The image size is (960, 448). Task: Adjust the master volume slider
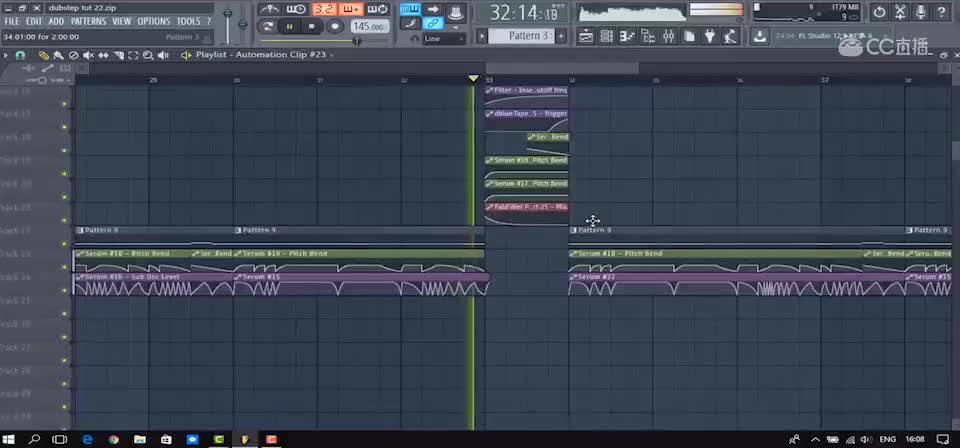coord(228,23)
